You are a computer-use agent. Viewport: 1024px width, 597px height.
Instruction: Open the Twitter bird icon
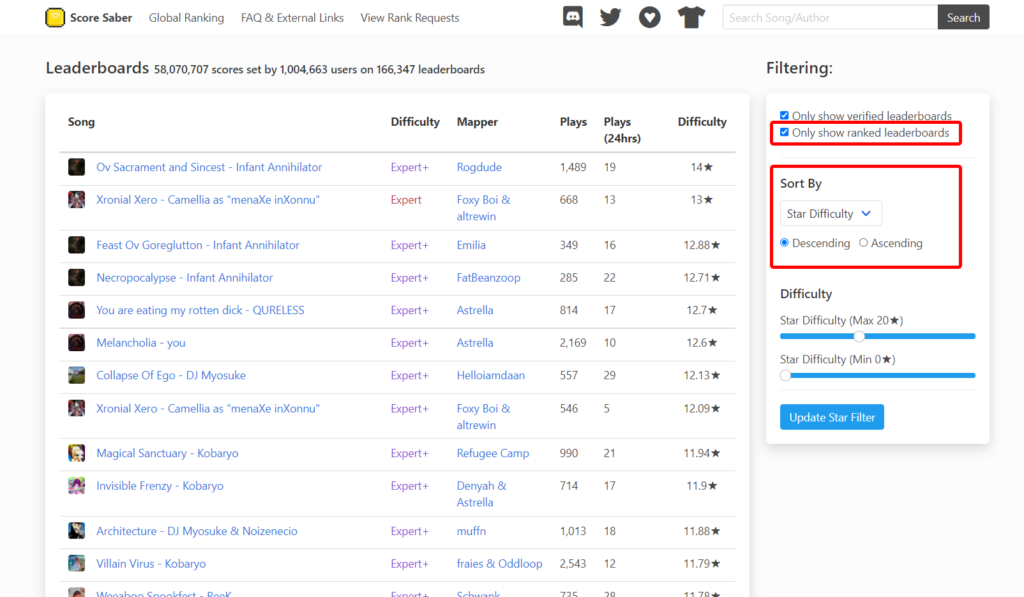611,17
